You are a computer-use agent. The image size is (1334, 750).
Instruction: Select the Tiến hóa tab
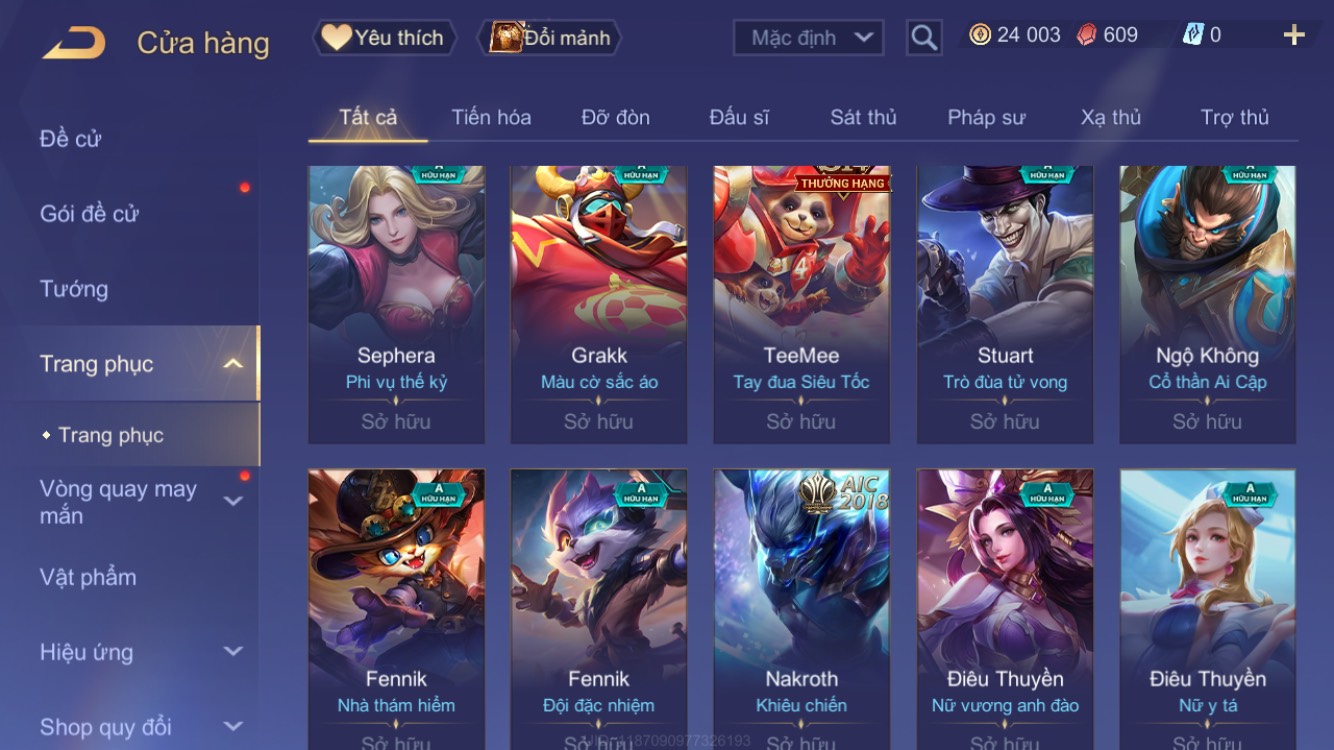491,117
